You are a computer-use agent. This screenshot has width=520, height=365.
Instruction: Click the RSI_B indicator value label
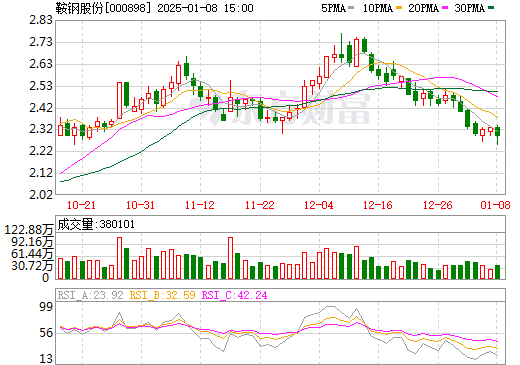tap(162, 295)
